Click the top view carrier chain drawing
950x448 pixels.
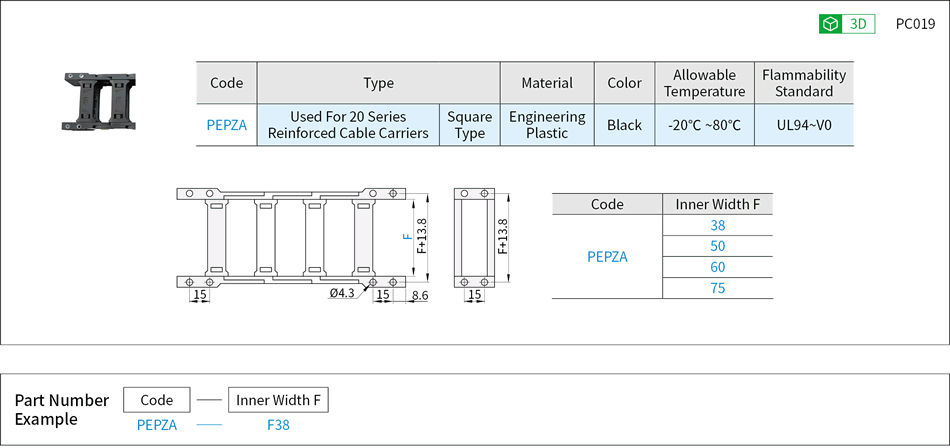pos(290,237)
